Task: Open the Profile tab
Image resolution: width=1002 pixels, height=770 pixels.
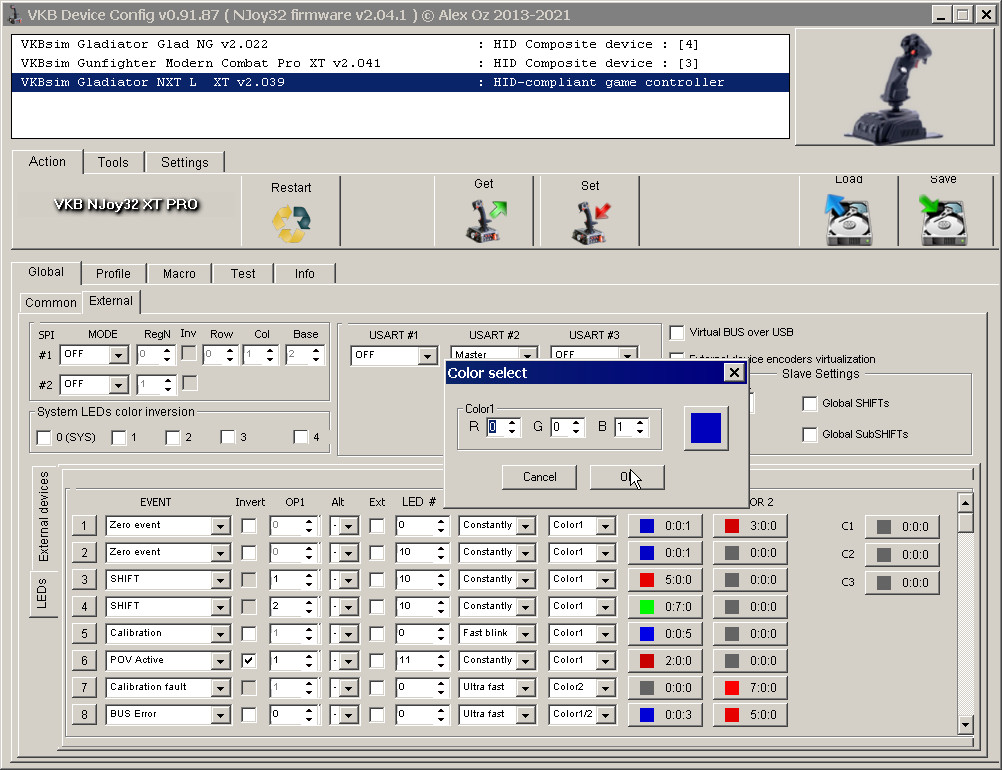Action: [x=113, y=273]
